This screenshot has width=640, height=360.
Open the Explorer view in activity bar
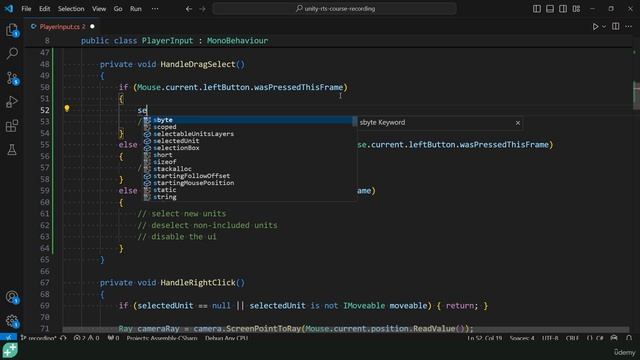pos(12,30)
